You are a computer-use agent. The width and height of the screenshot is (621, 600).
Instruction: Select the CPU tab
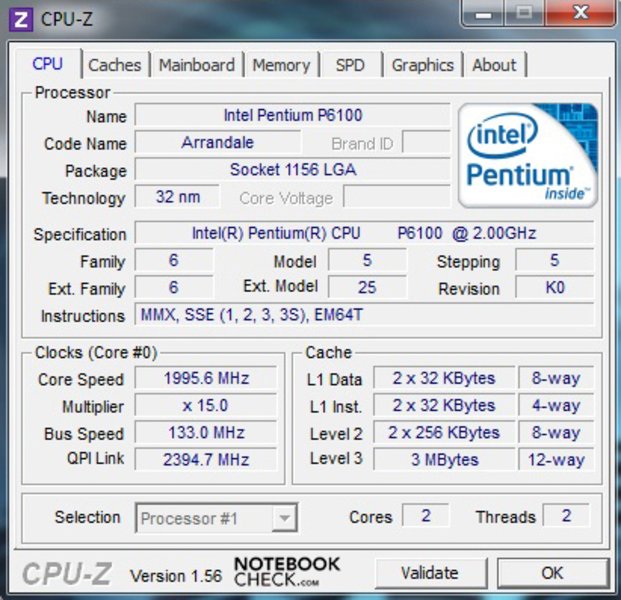click(48, 64)
